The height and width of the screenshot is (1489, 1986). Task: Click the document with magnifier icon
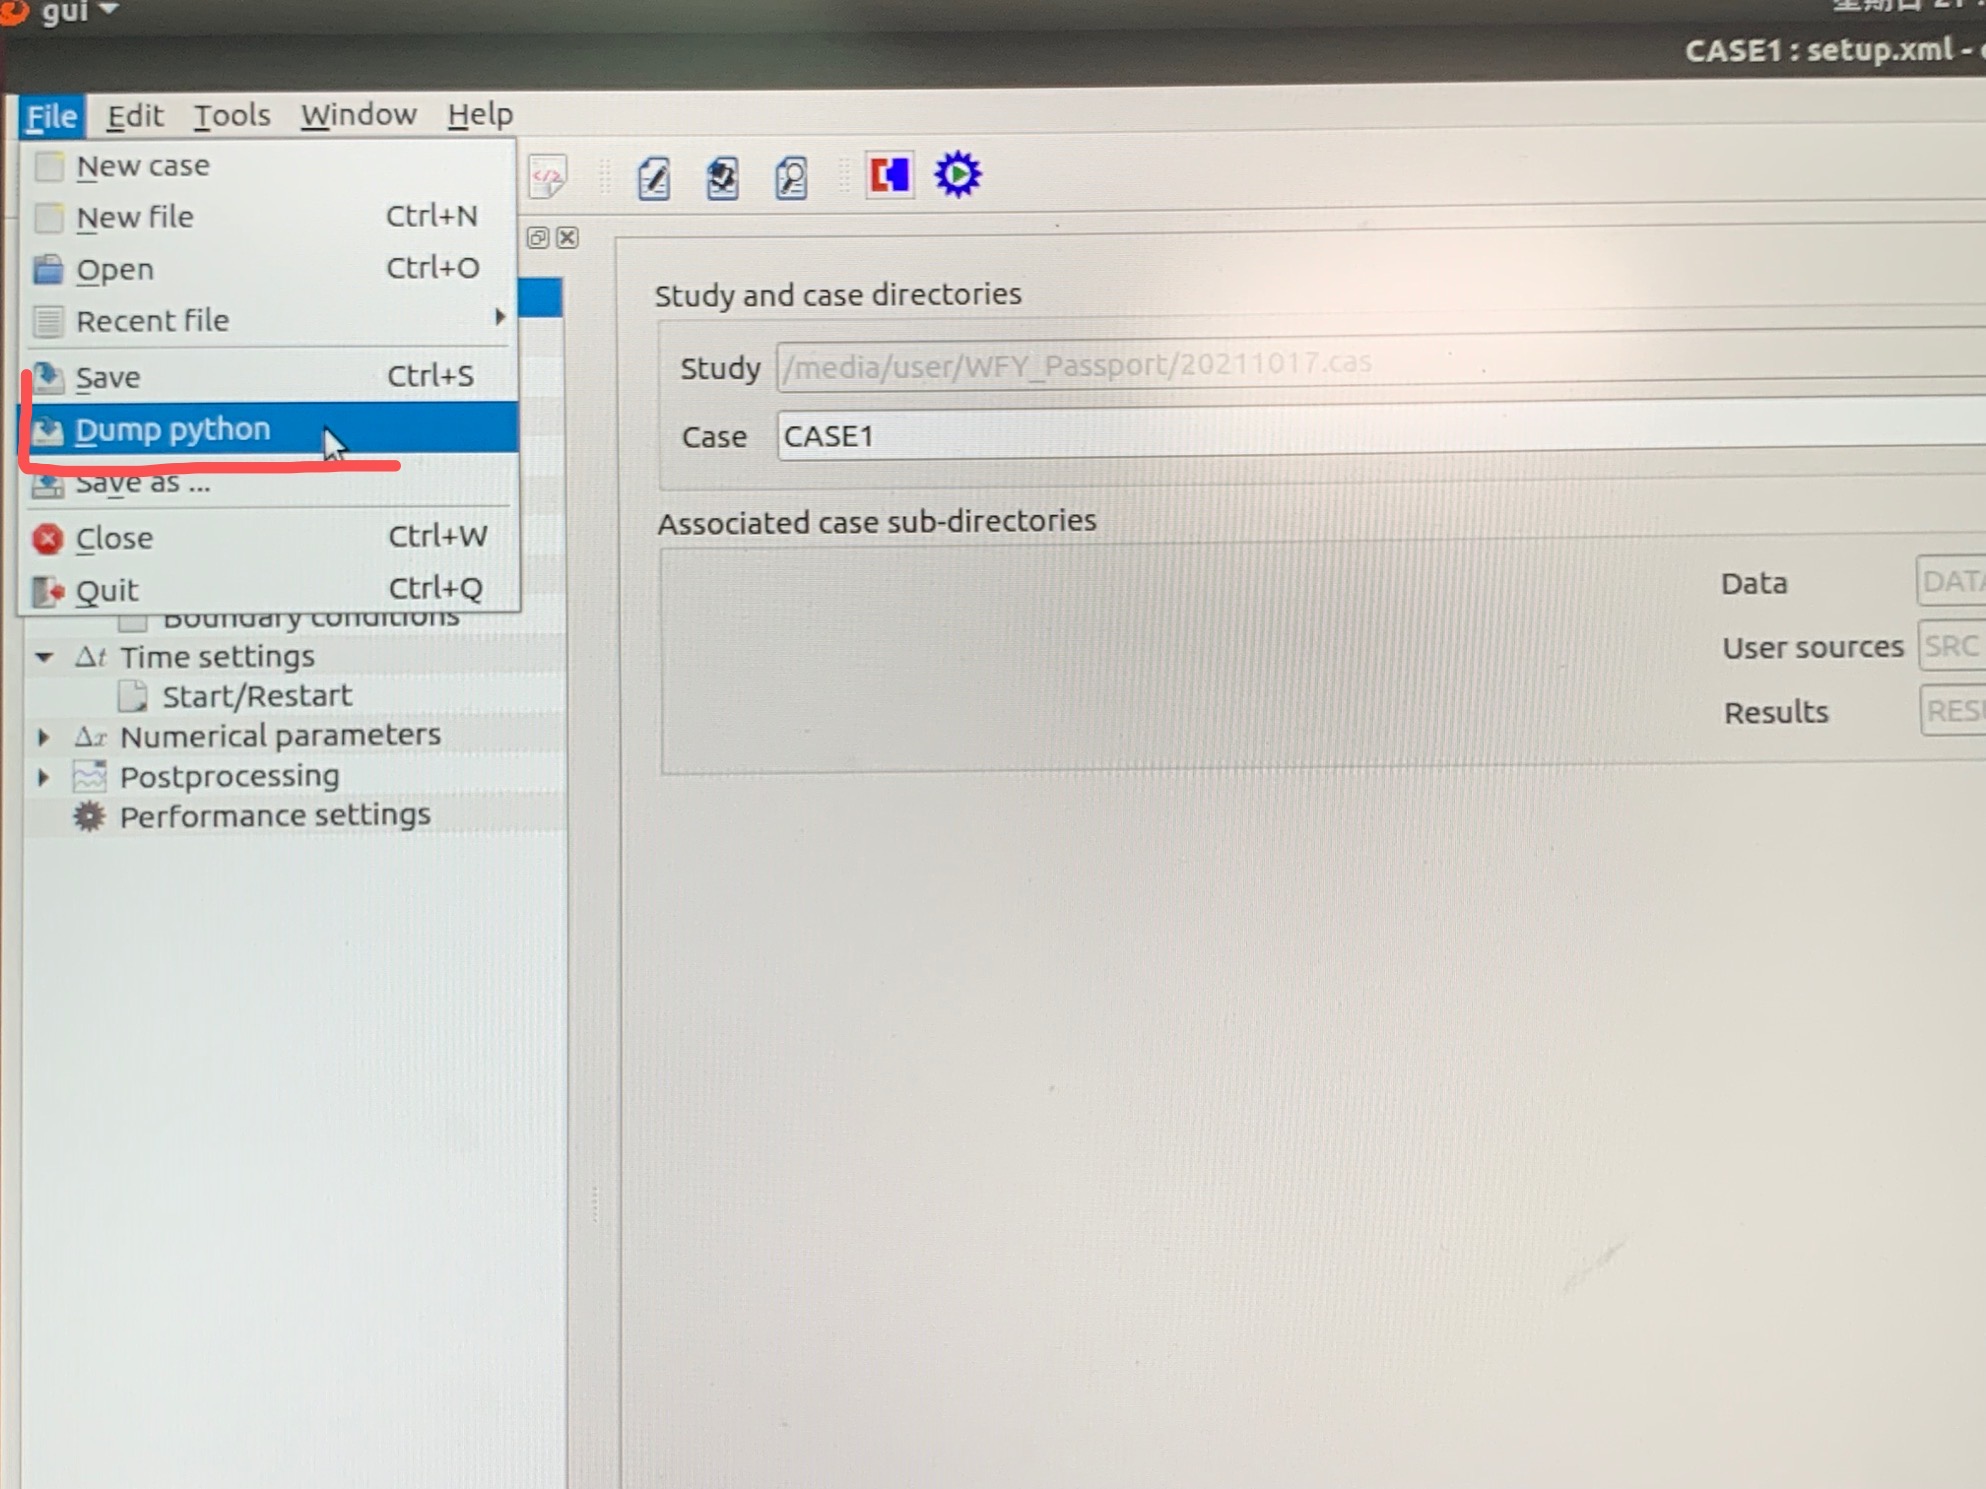coord(791,179)
